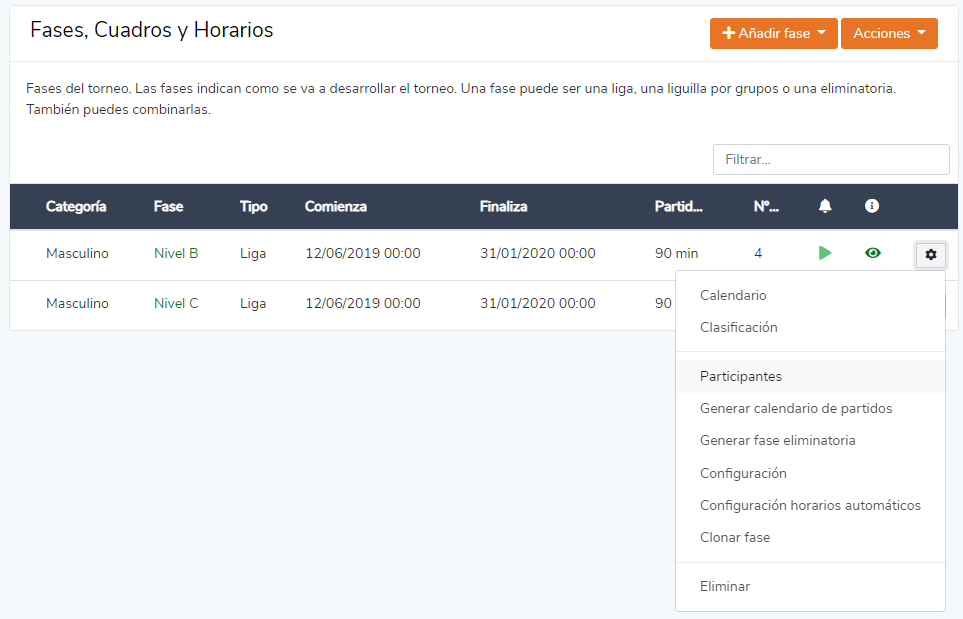This screenshot has width=963, height=619.
Task: Open the Acciones dropdown
Action: [x=889, y=33]
